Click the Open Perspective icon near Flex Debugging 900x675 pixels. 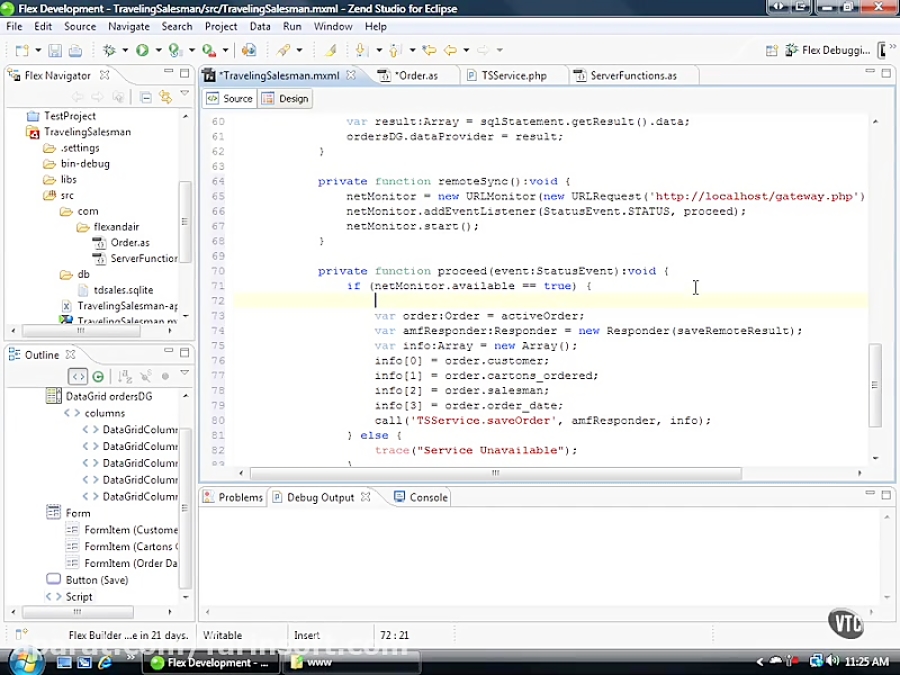(771, 50)
